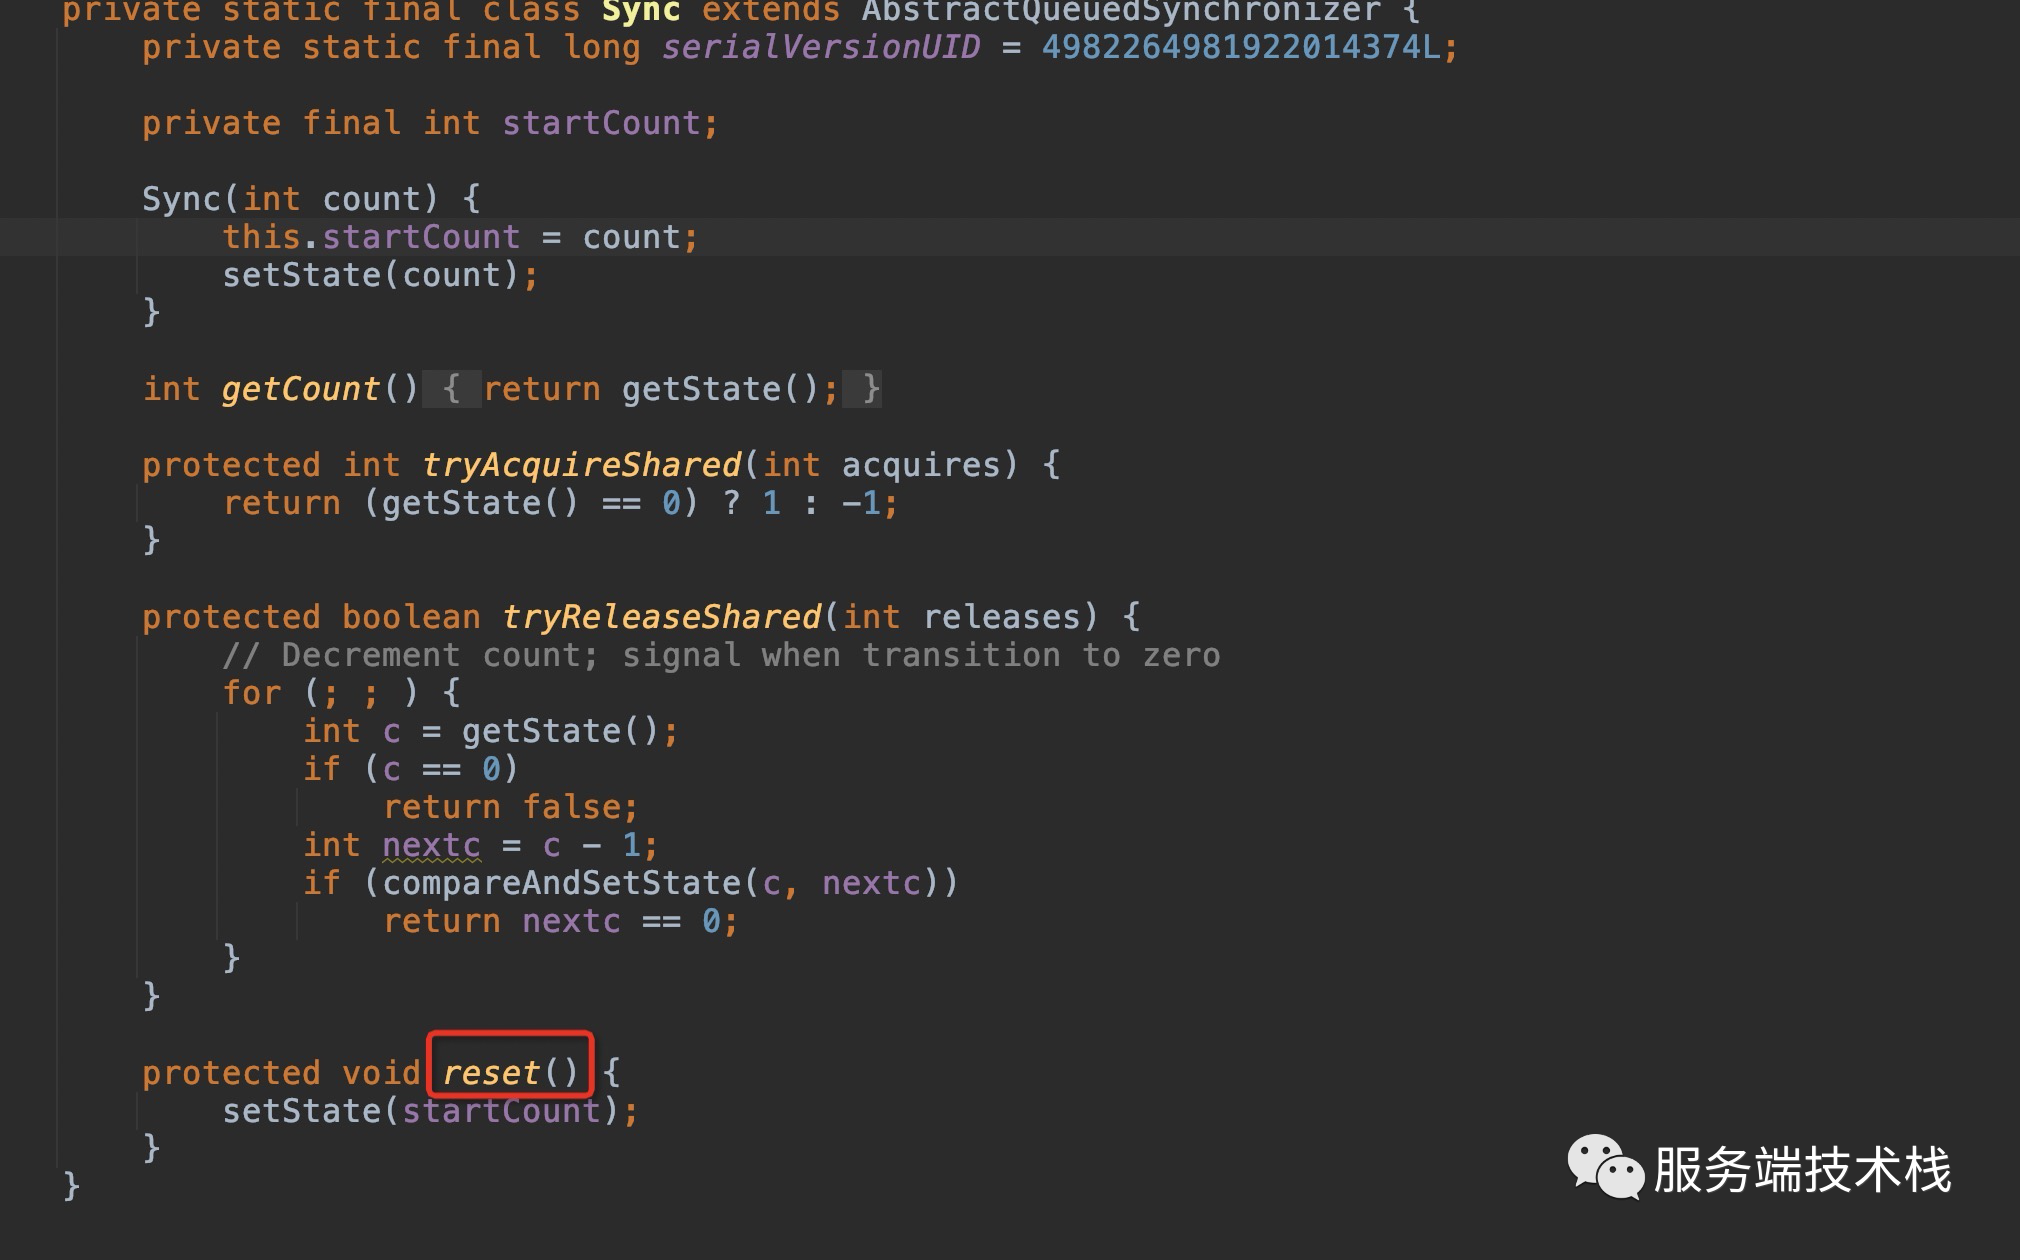Screen dimensions: 2020x1260
Task: Click the this keyword on highlighted line
Action: click(x=261, y=237)
